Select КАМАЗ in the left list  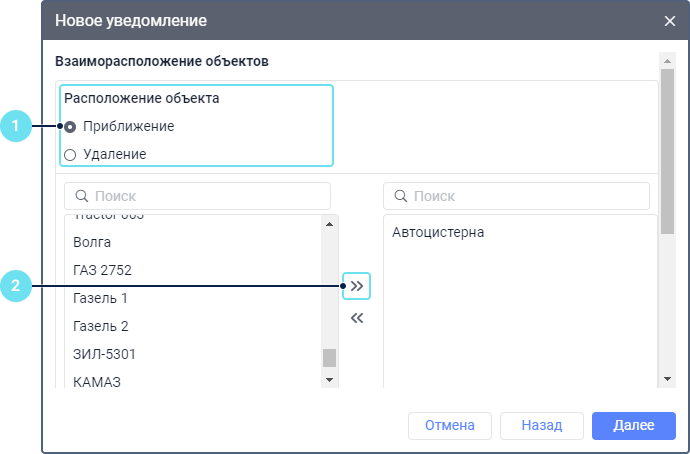click(x=97, y=381)
